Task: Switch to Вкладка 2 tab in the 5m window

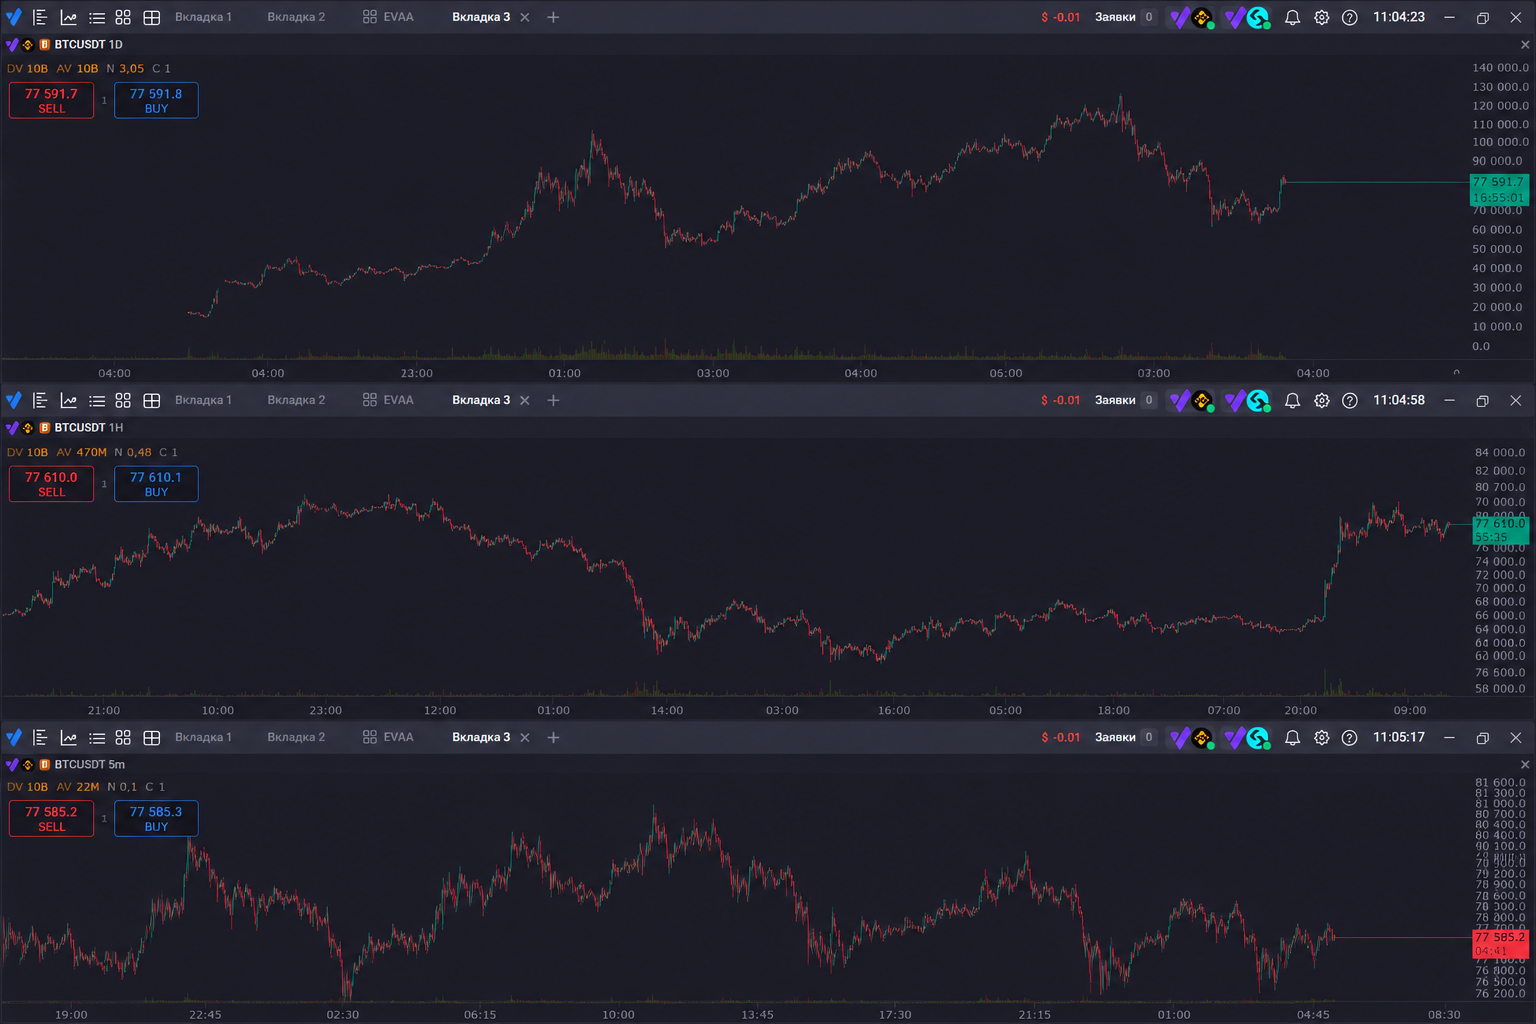Action: coord(296,737)
